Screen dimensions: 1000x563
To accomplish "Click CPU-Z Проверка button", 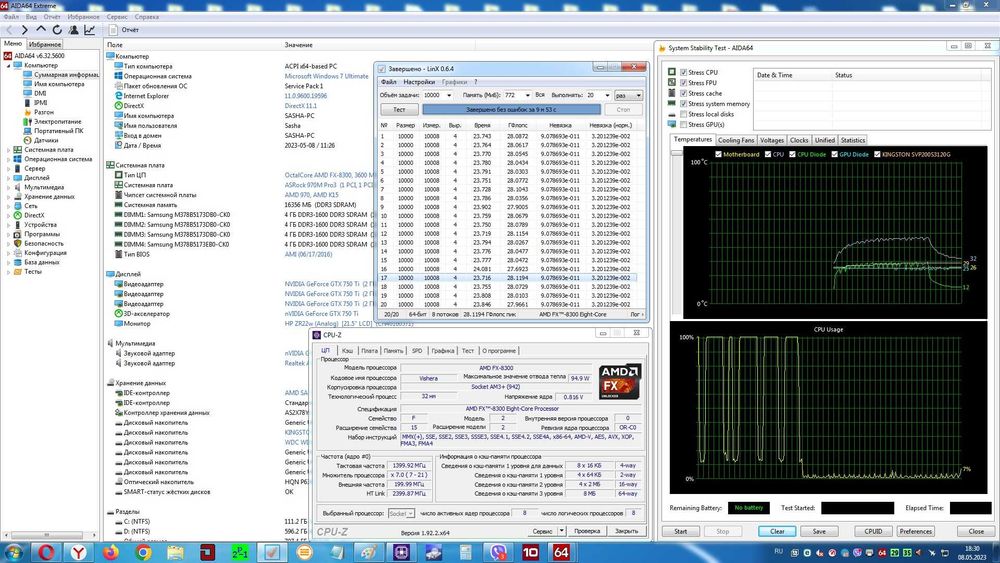I will [587, 530].
